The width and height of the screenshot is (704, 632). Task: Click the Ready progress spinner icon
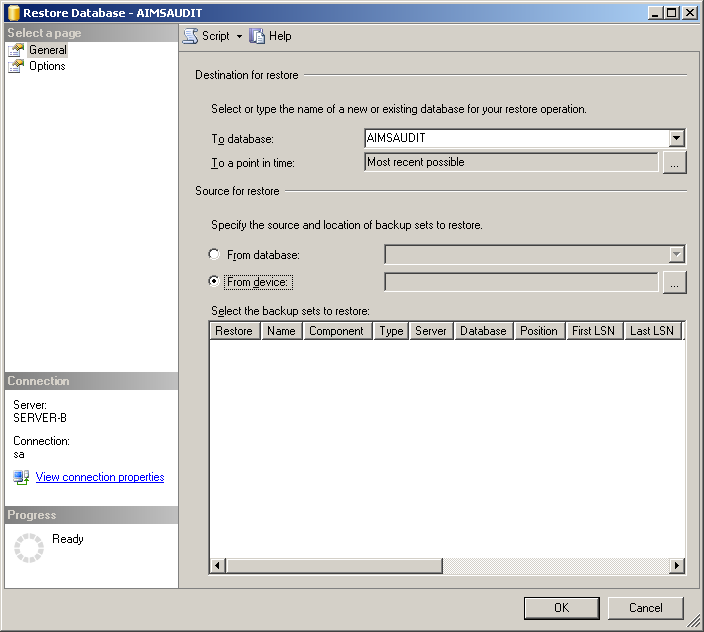coord(29,548)
